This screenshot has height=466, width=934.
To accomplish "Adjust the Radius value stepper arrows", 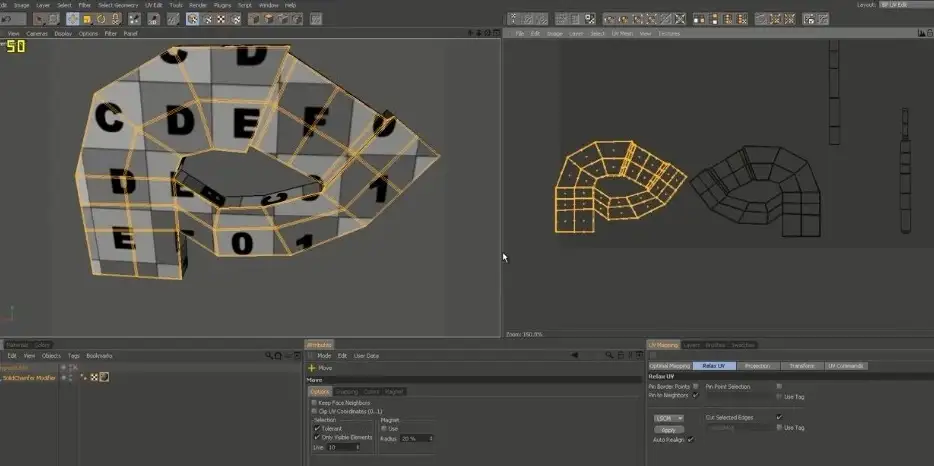I will click(431, 439).
